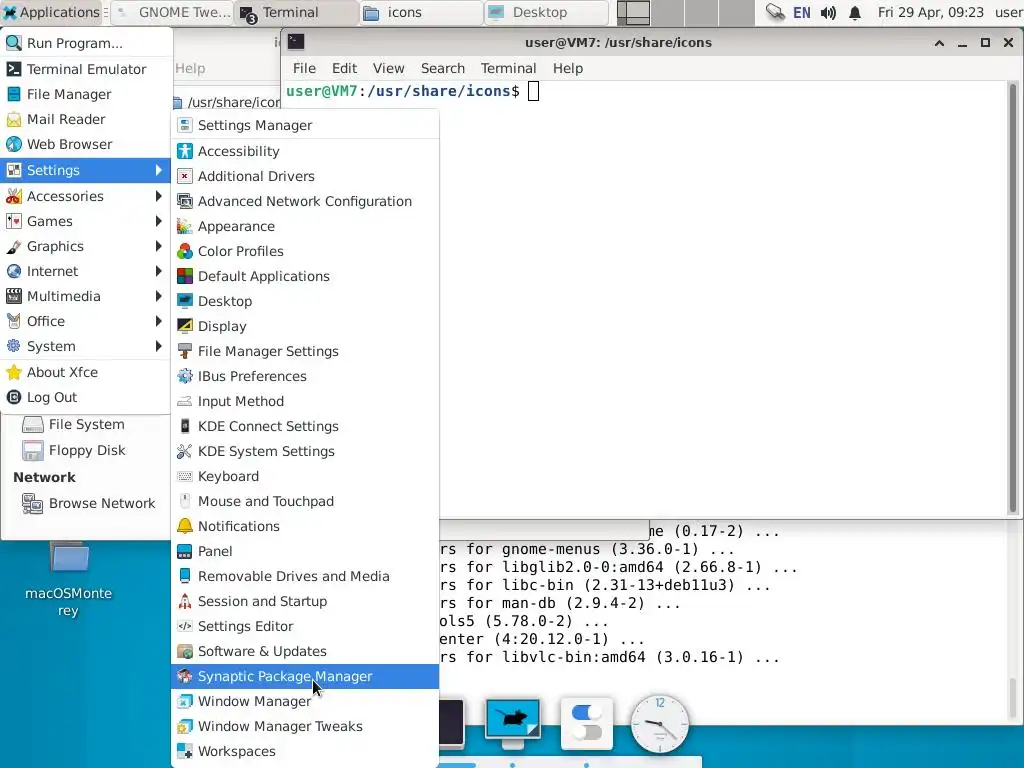Open Synaptic Package Manager entry
Image resolution: width=1024 pixels, height=768 pixels.
tap(304, 676)
